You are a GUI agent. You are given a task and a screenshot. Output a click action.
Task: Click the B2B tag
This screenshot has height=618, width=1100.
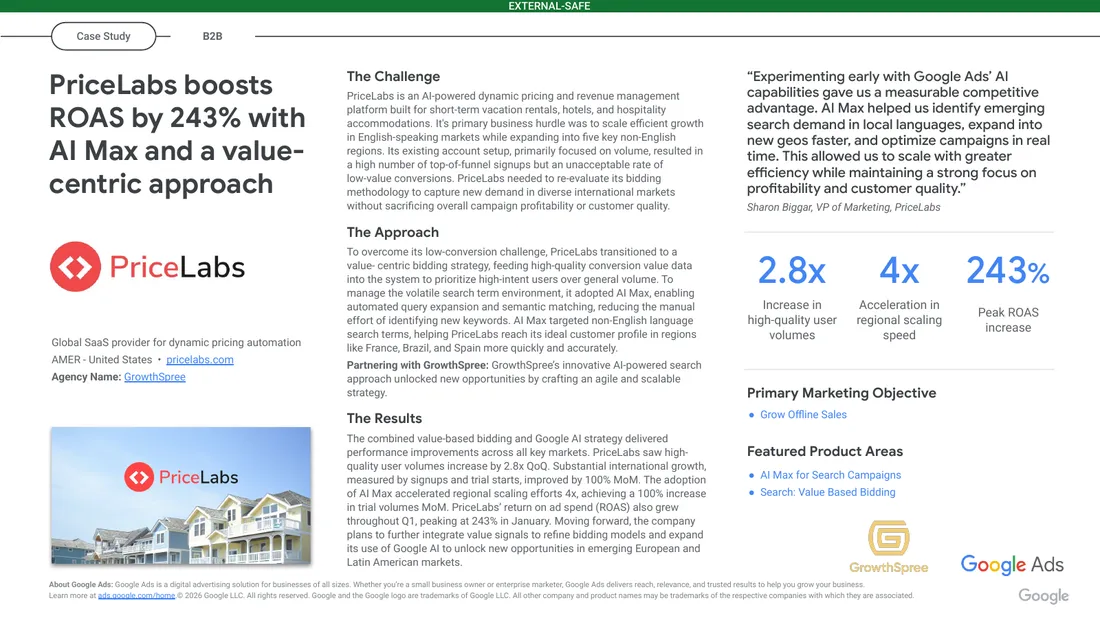tap(212, 36)
